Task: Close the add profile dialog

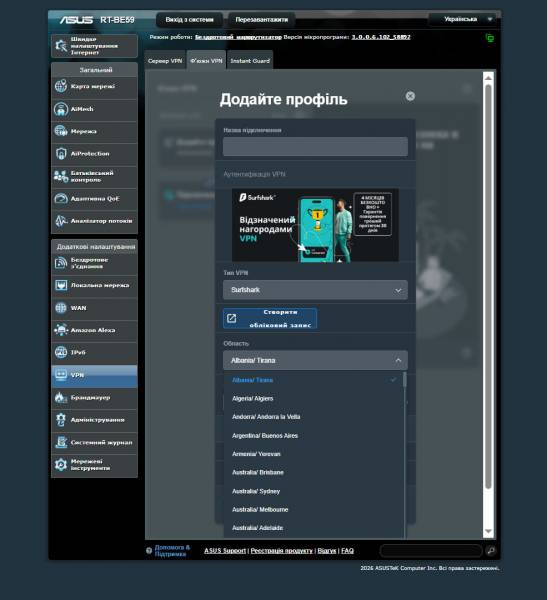Action: 410,96
